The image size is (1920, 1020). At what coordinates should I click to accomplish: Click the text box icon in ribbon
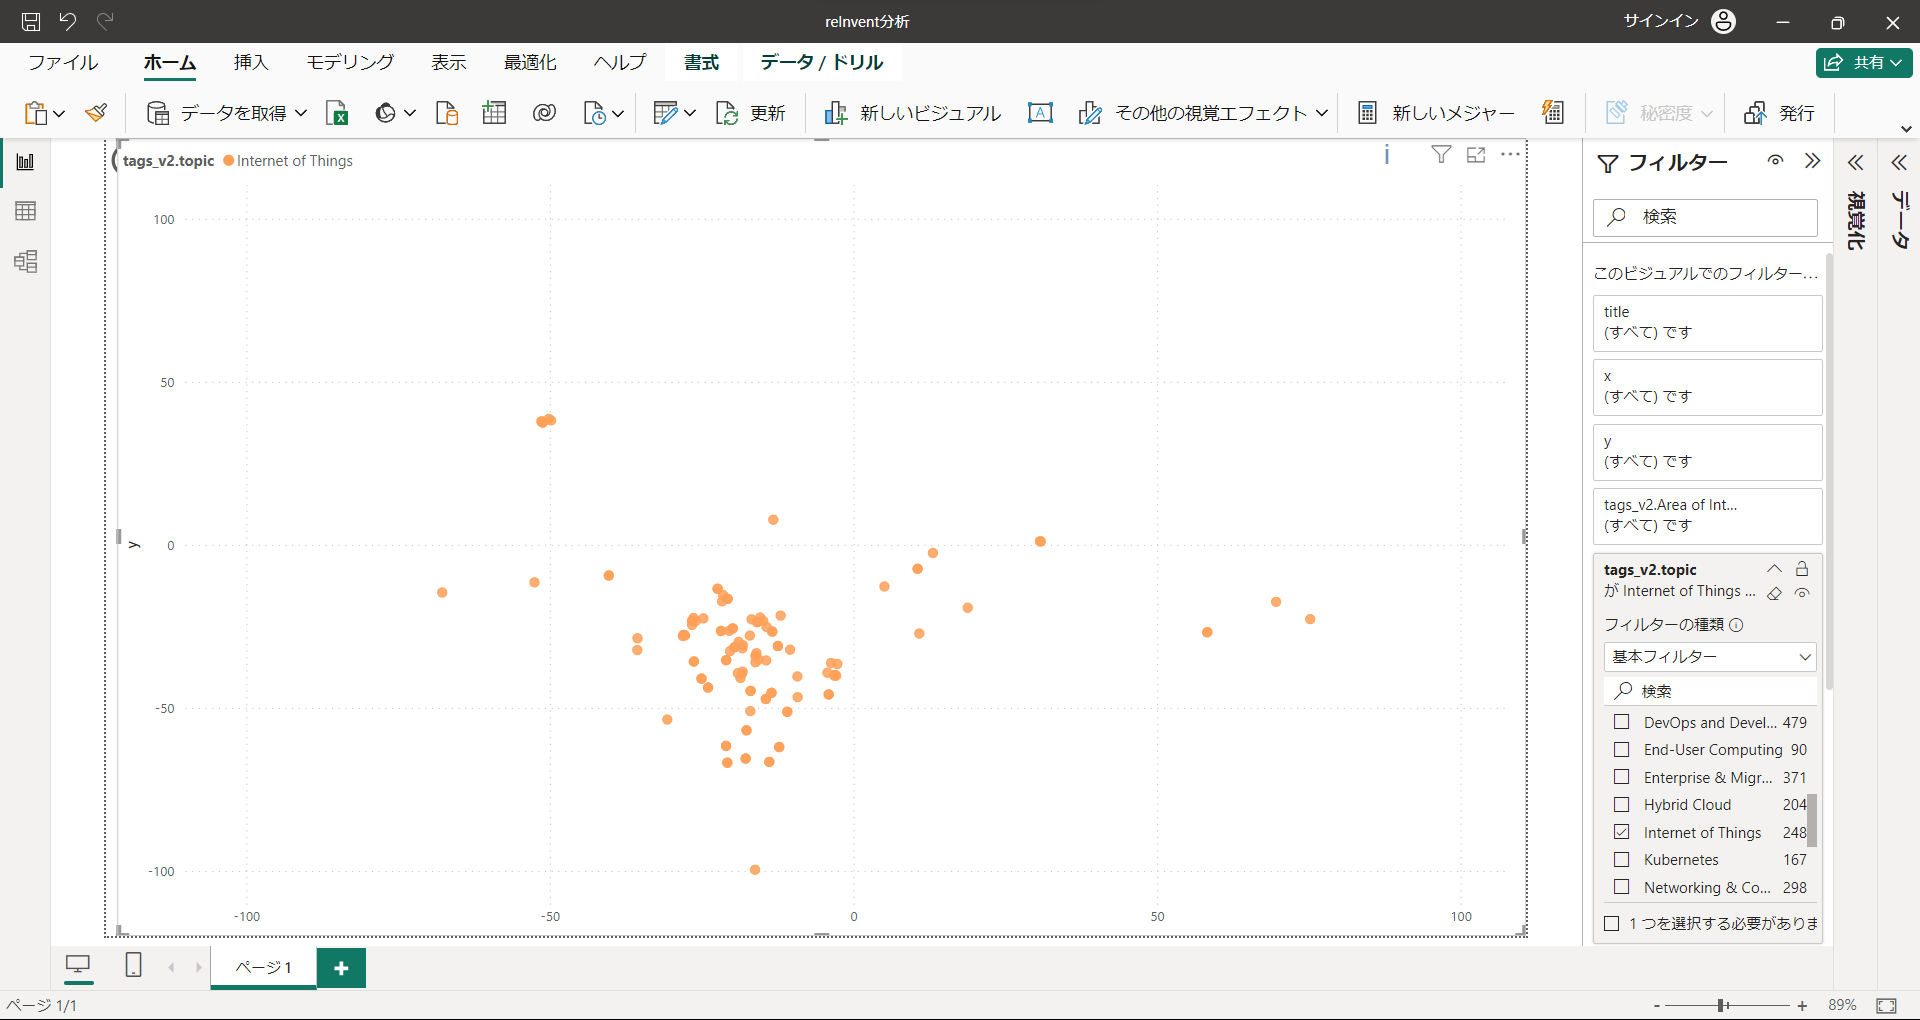coord(1040,113)
